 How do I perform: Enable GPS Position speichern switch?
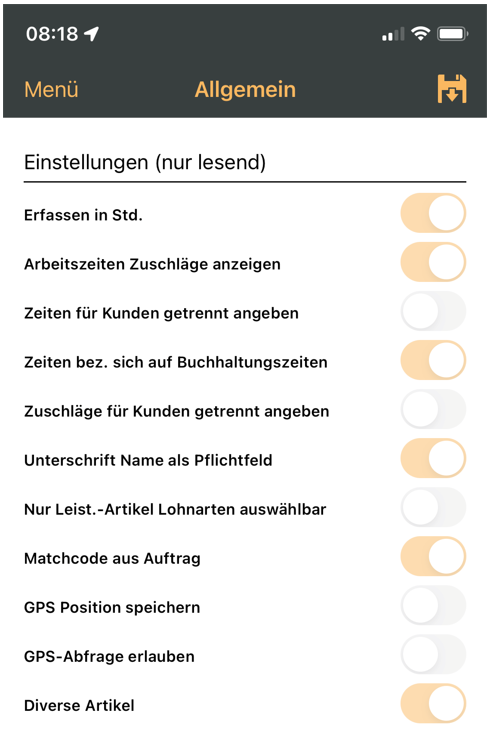click(x=433, y=605)
